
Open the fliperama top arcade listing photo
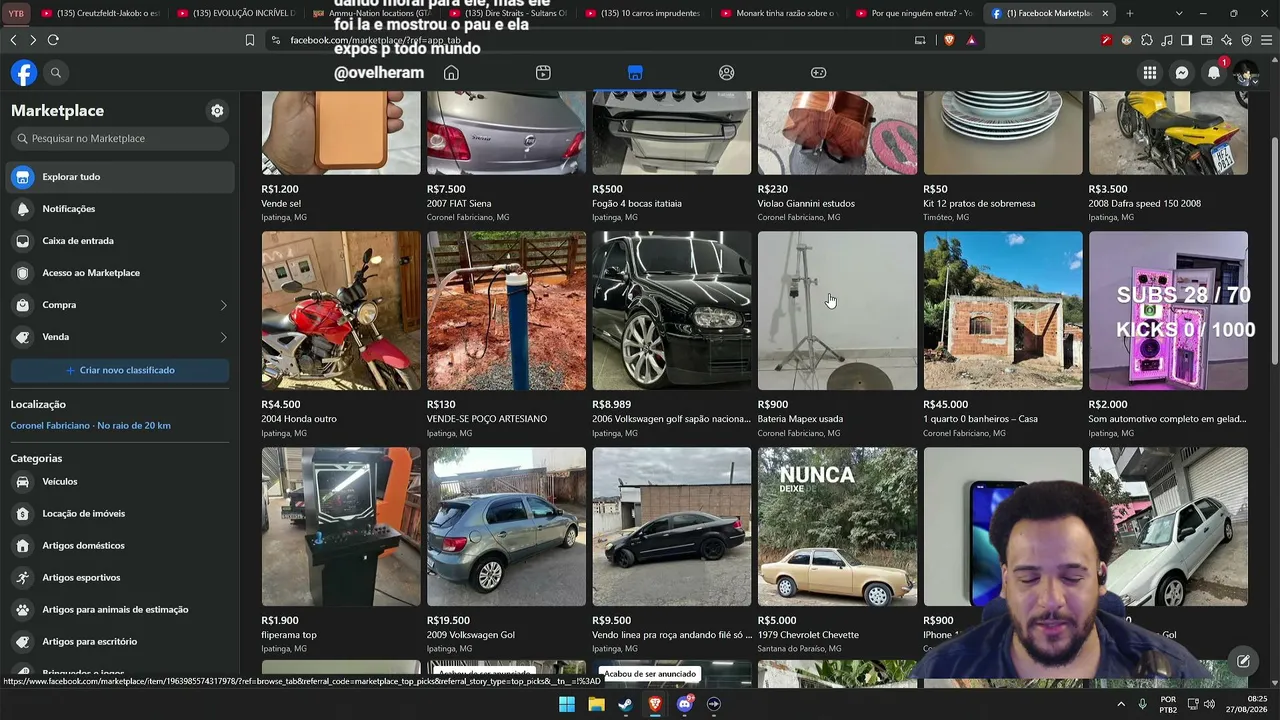[341, 527]
